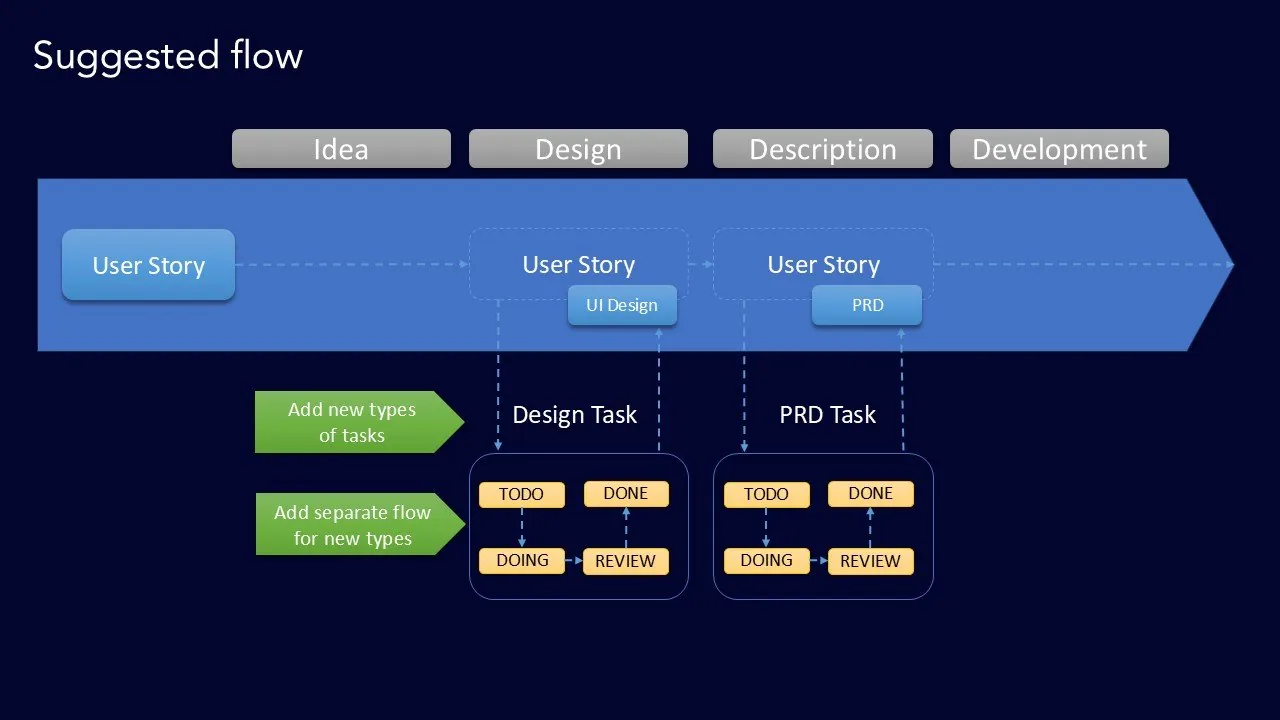Click the Add separate flow green arrow
This screenshot has height=720, width=1280.
(x=360, y=524)
